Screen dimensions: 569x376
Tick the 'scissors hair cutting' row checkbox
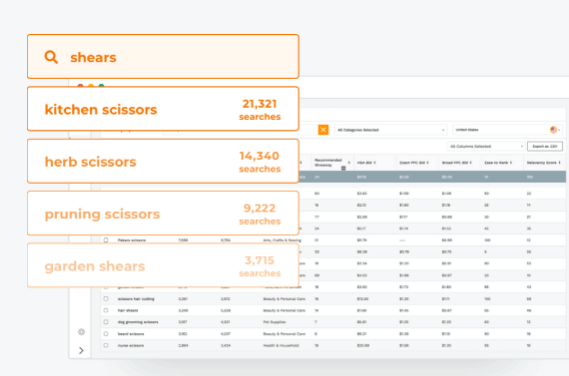pyautogui.click(x=106, y=299)
